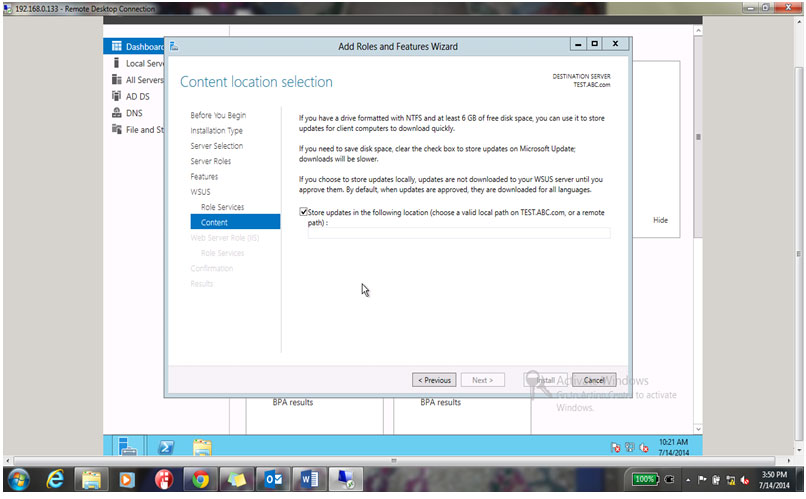Viewport: 806px width, 499px height.
Task: Open File and Storage Services icon
Action: point(117,130)
